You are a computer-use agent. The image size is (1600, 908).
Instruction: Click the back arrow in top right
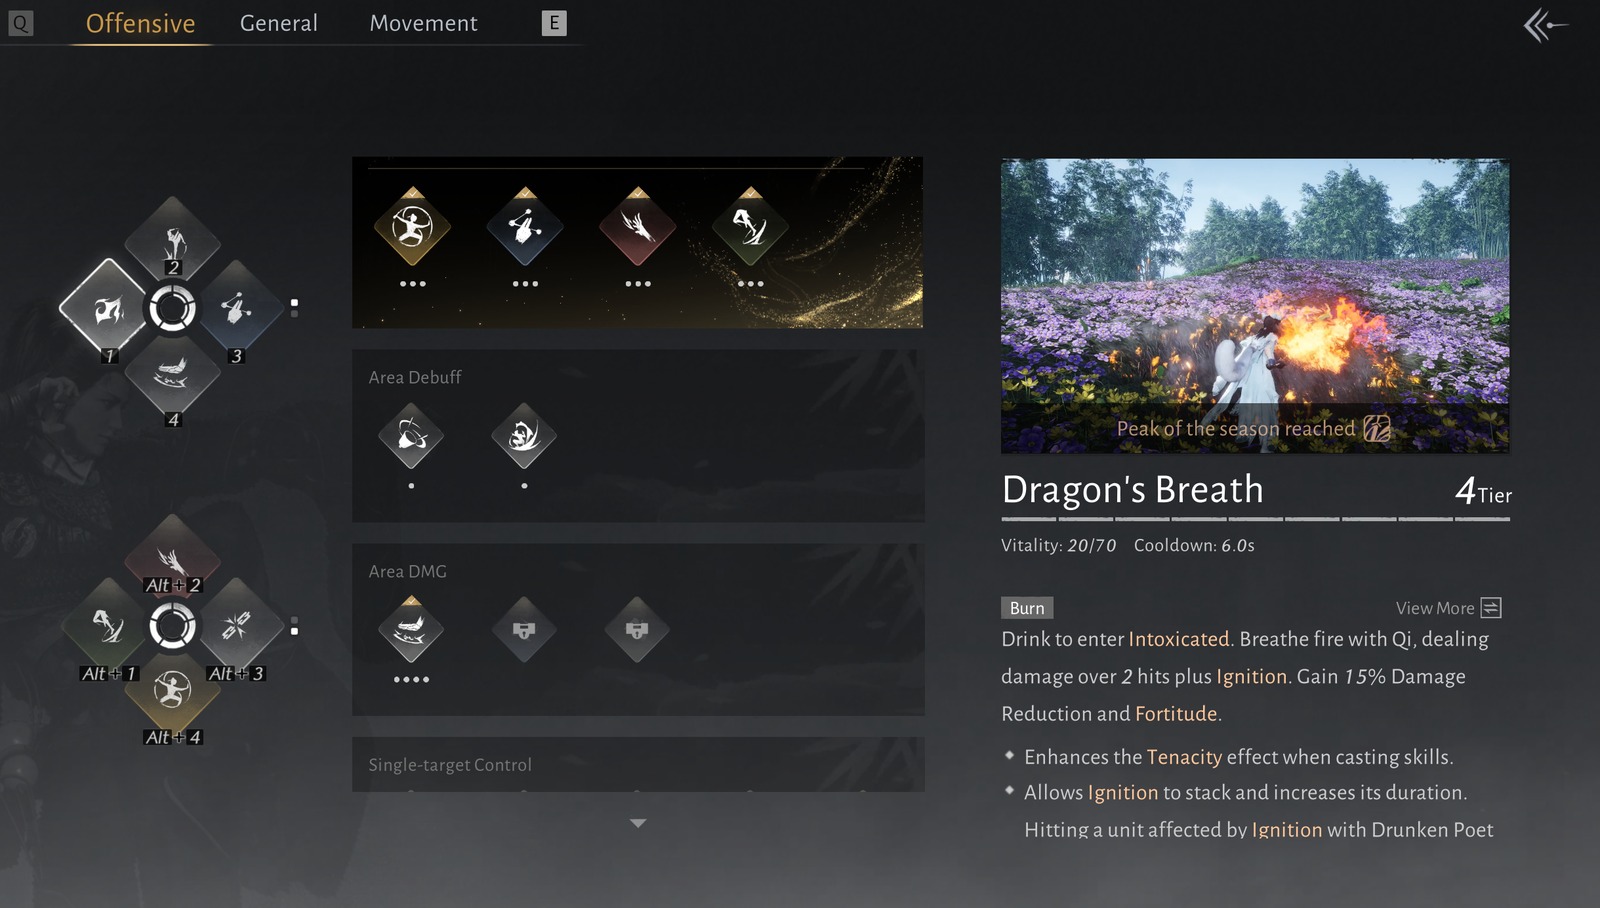point(1545,25)
